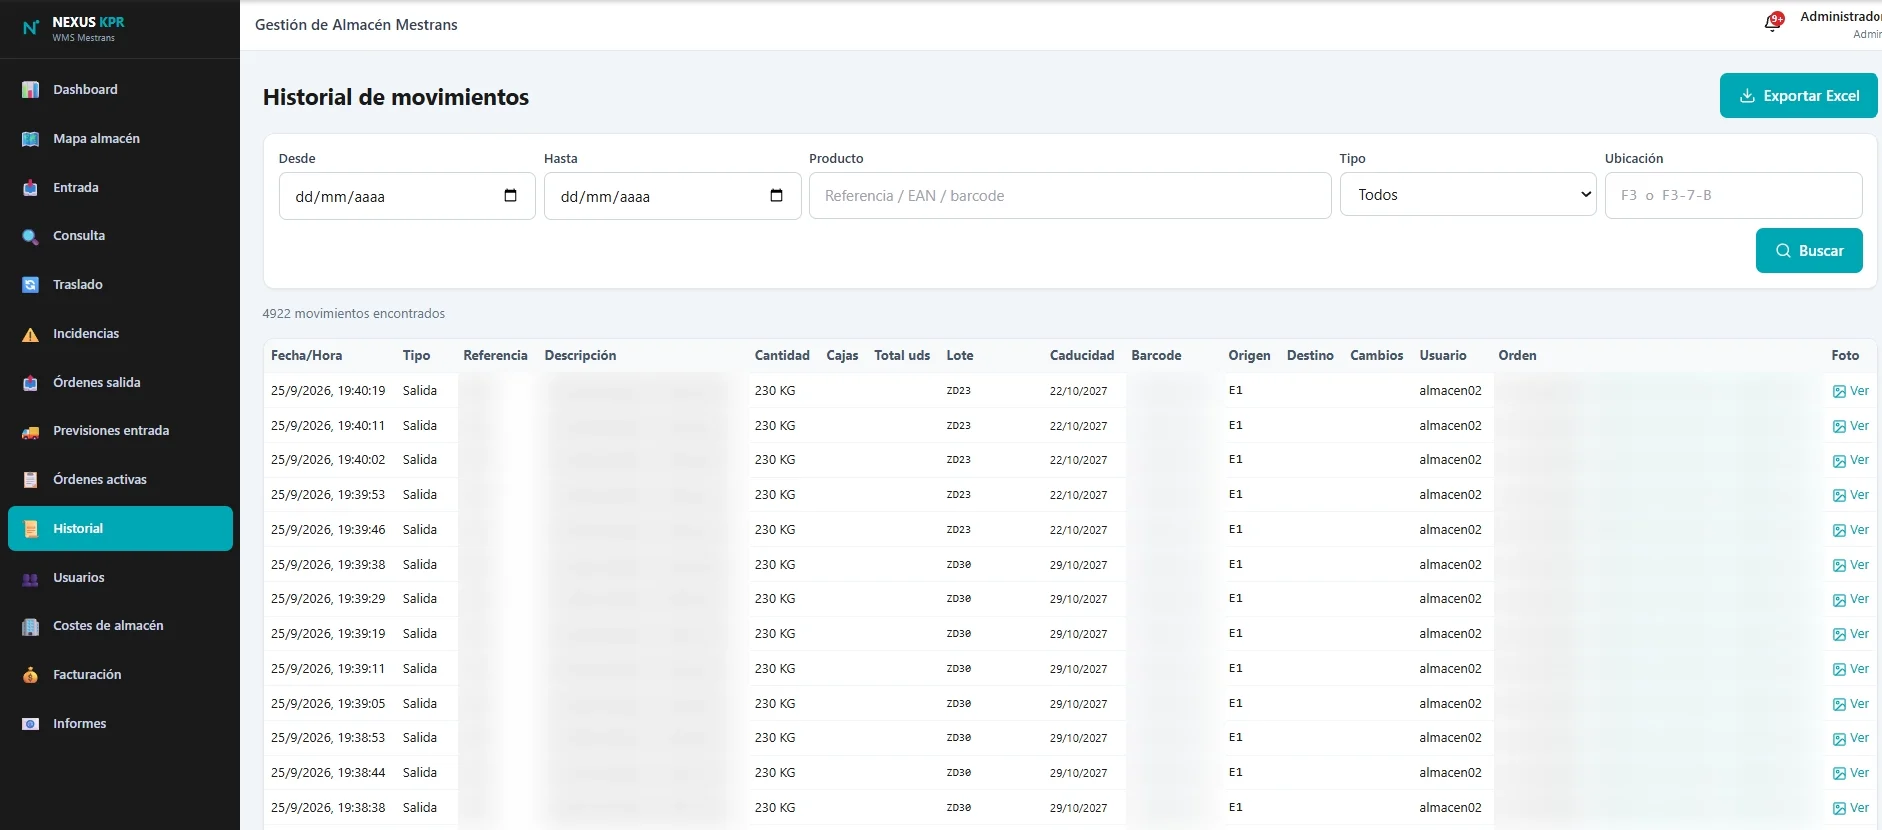Click the Fecha/Hora column header
Image resolution: width=1882 pixels, height=830 pixels.
click(306, 355)
